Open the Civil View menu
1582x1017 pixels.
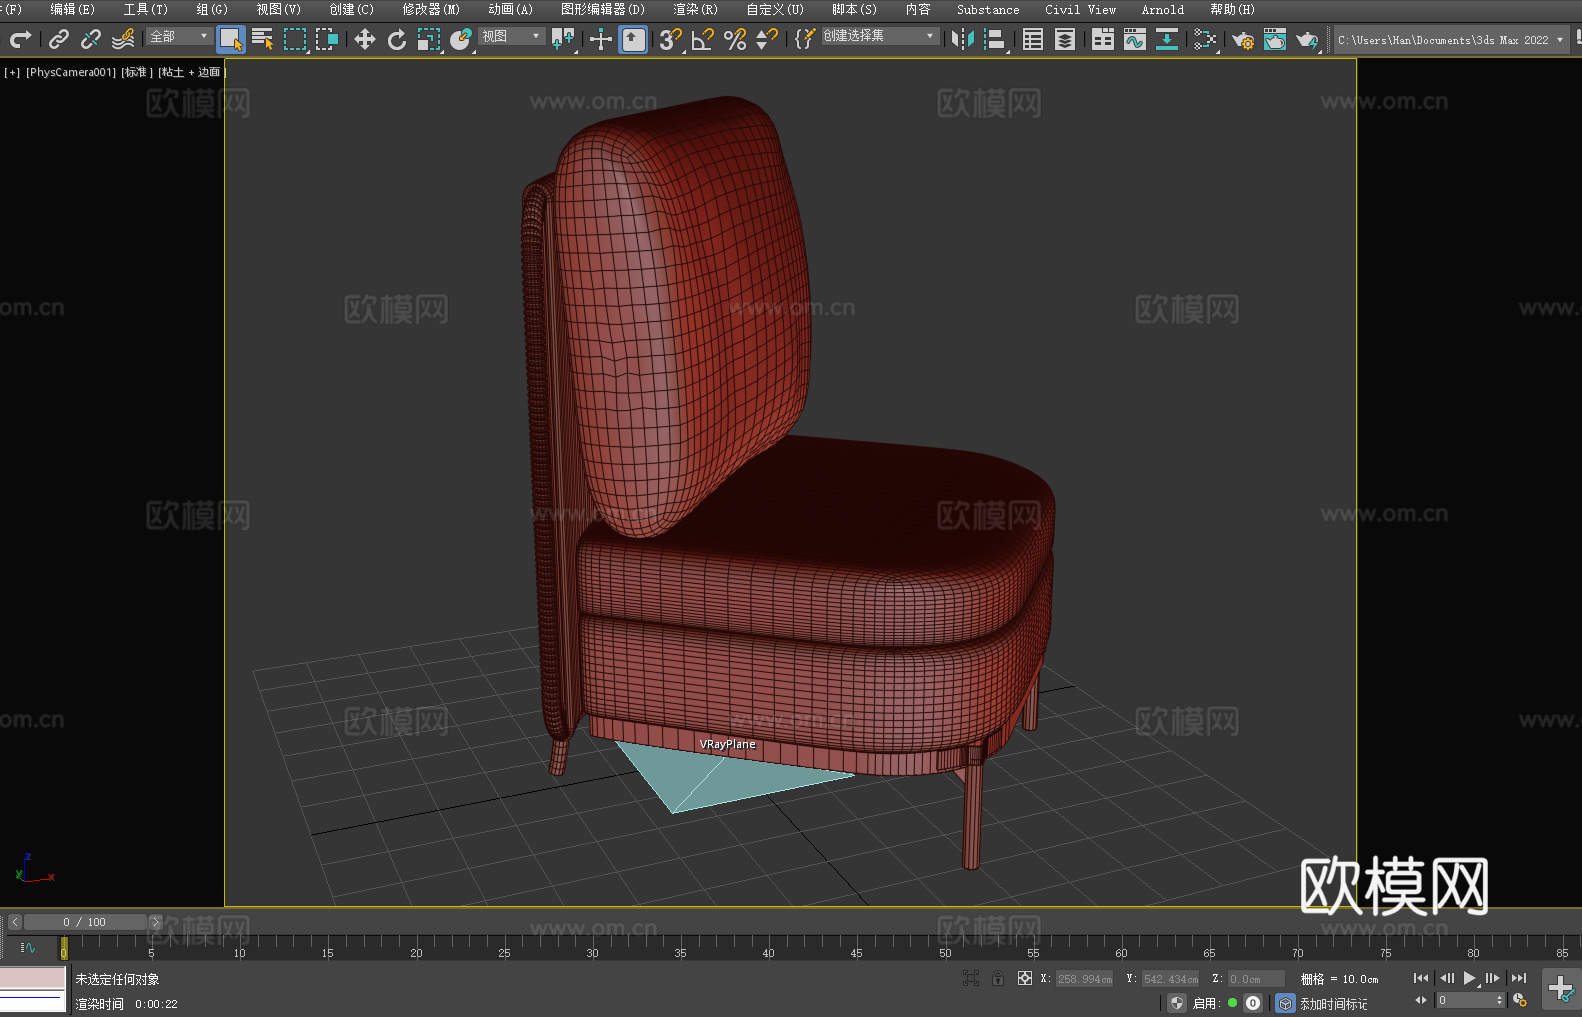point(1080,9)
